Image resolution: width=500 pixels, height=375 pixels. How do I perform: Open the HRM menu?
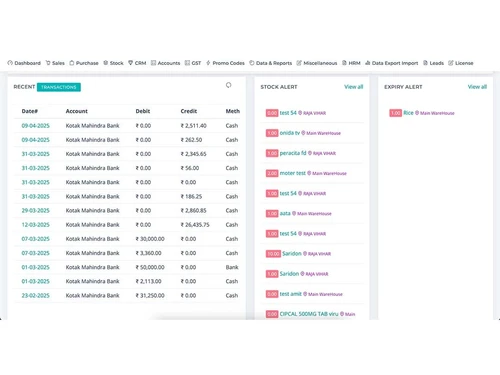coord(351,63)
